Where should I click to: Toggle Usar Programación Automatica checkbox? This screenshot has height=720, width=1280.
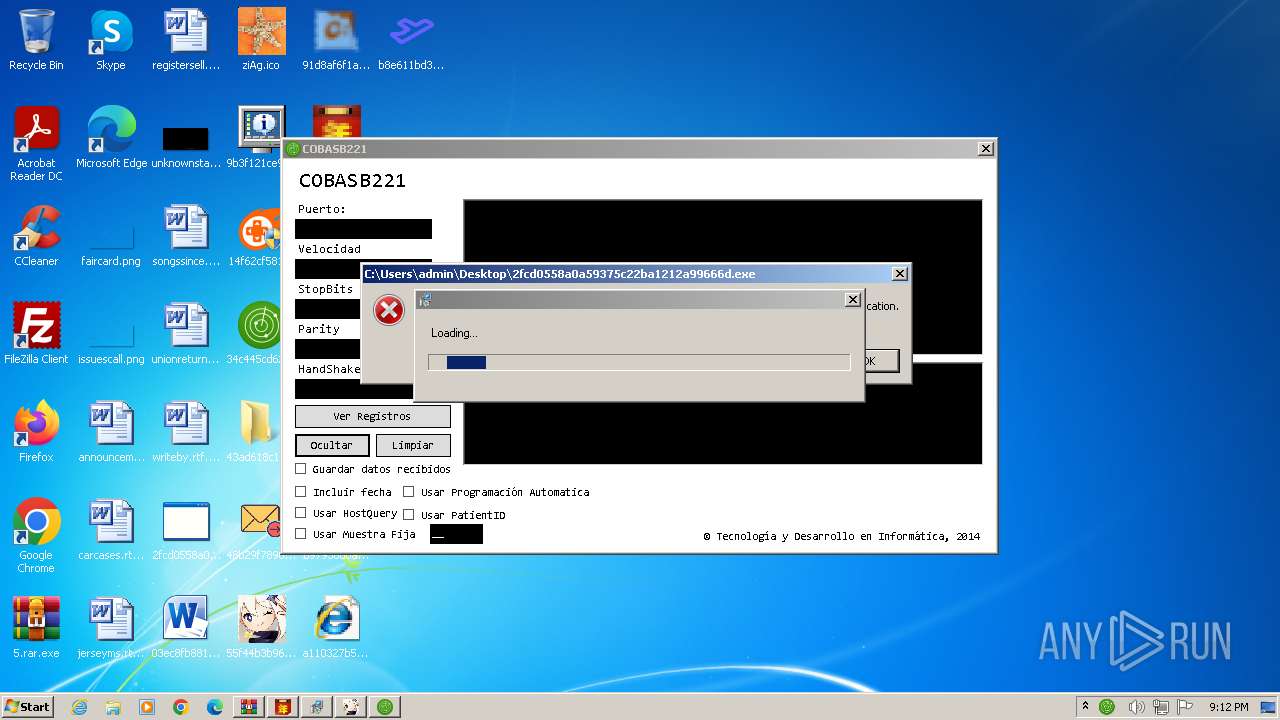[408, 491]
